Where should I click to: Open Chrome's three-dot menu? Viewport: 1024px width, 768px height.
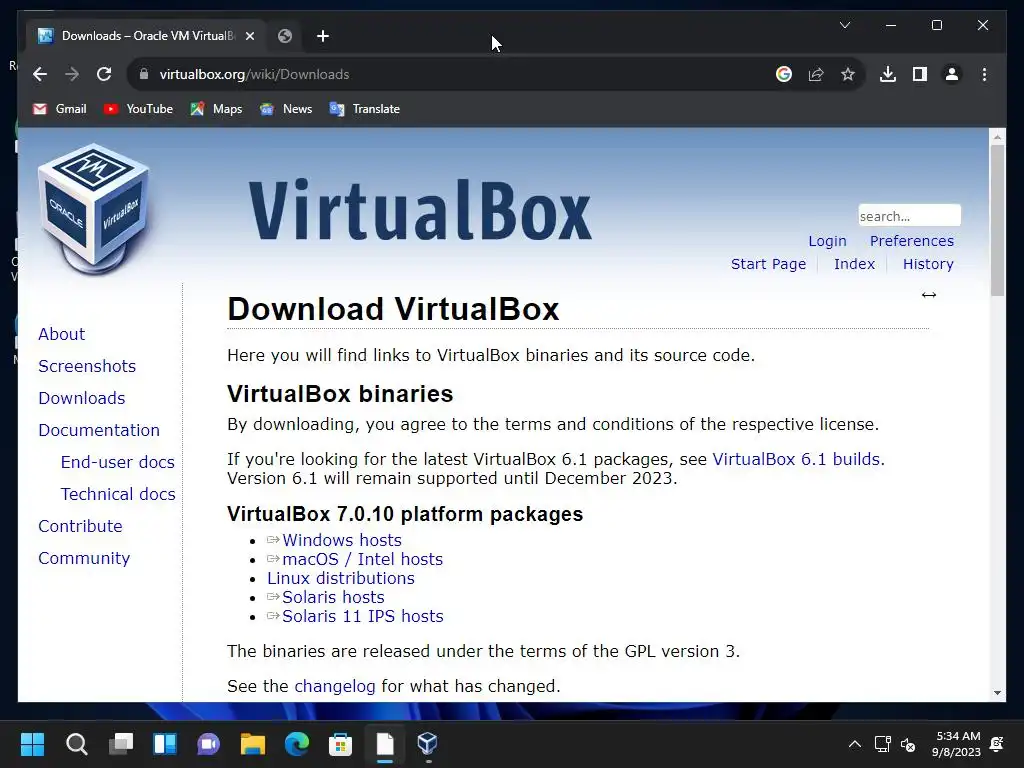[x=984, y=74]
